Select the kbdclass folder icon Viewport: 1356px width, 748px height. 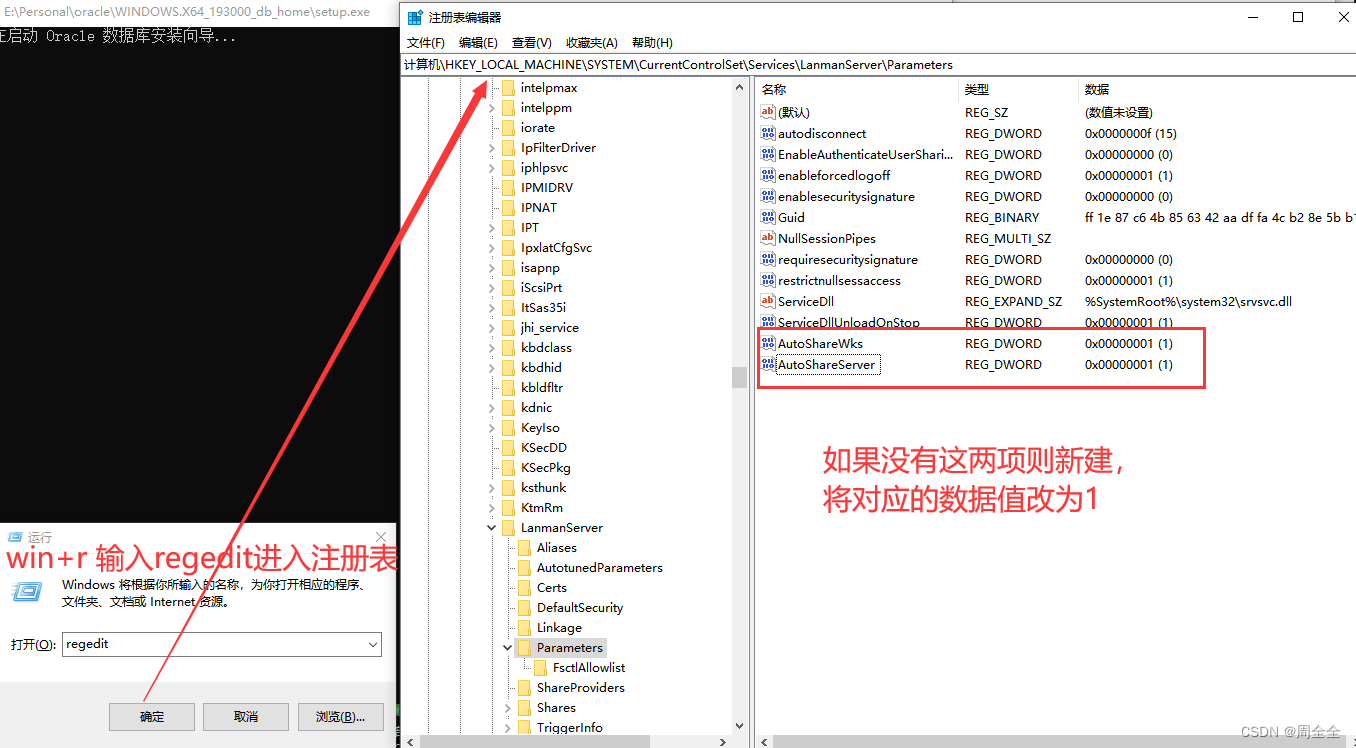(508, 348)
